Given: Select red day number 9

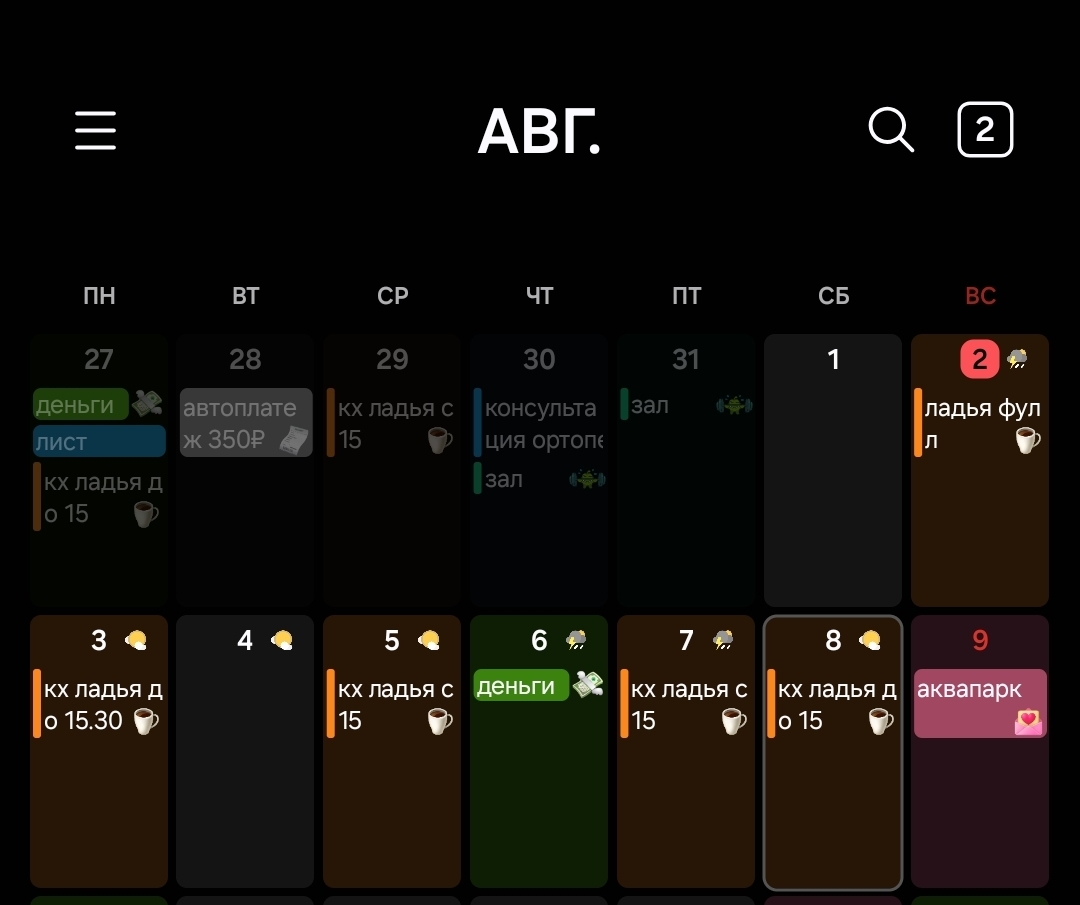Looking at the screenshot, I should click(x=980, y=641).
